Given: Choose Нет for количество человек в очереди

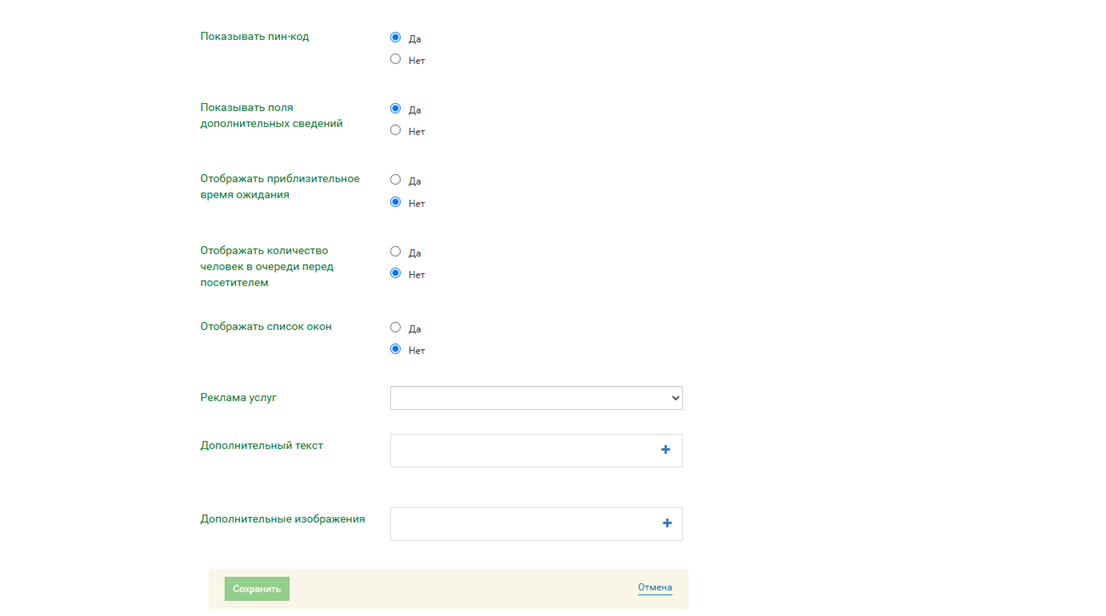Looking at the screenshot, I should tap(395, 273).
